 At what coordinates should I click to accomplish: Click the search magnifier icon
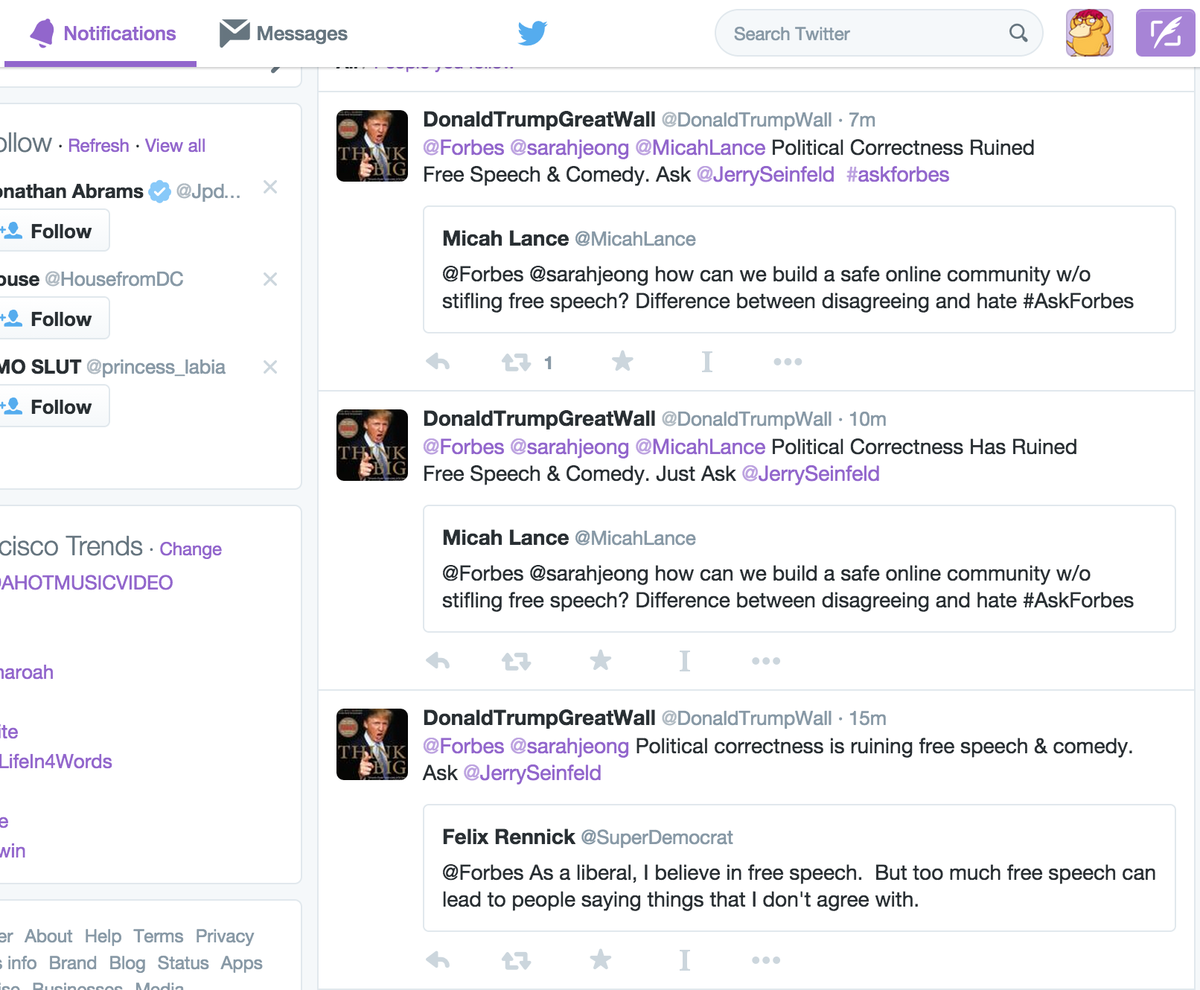coord(1018,33)
